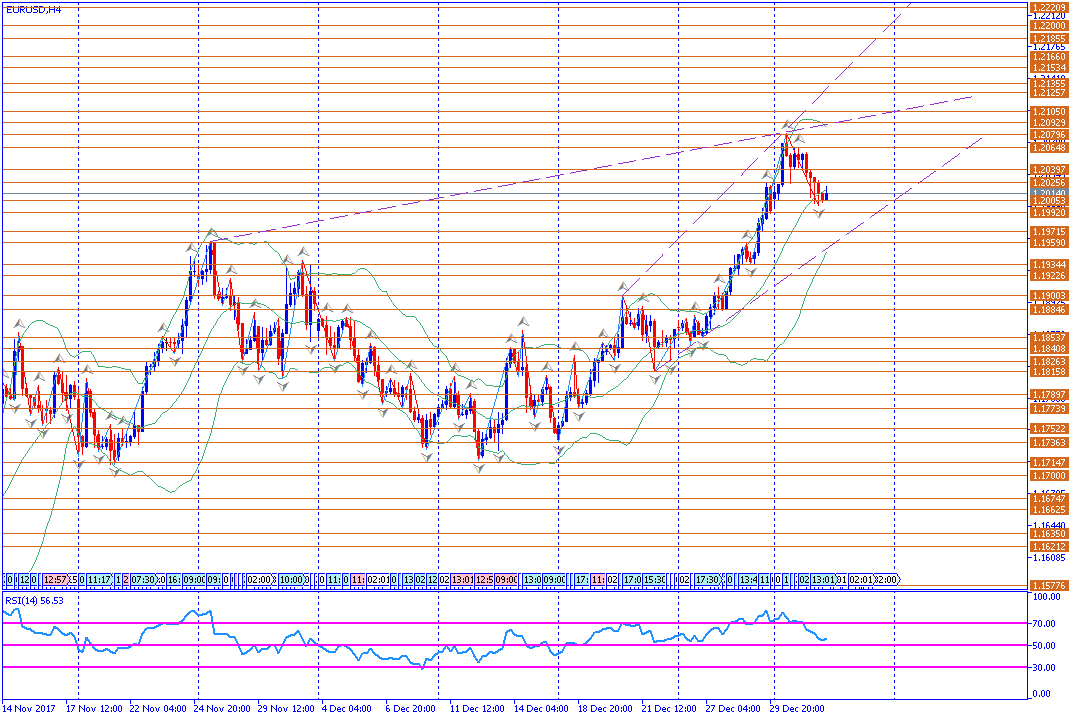Click the RSI 30.00 scale value
The image size is (1080, 720).
(x=1046, y=667)
